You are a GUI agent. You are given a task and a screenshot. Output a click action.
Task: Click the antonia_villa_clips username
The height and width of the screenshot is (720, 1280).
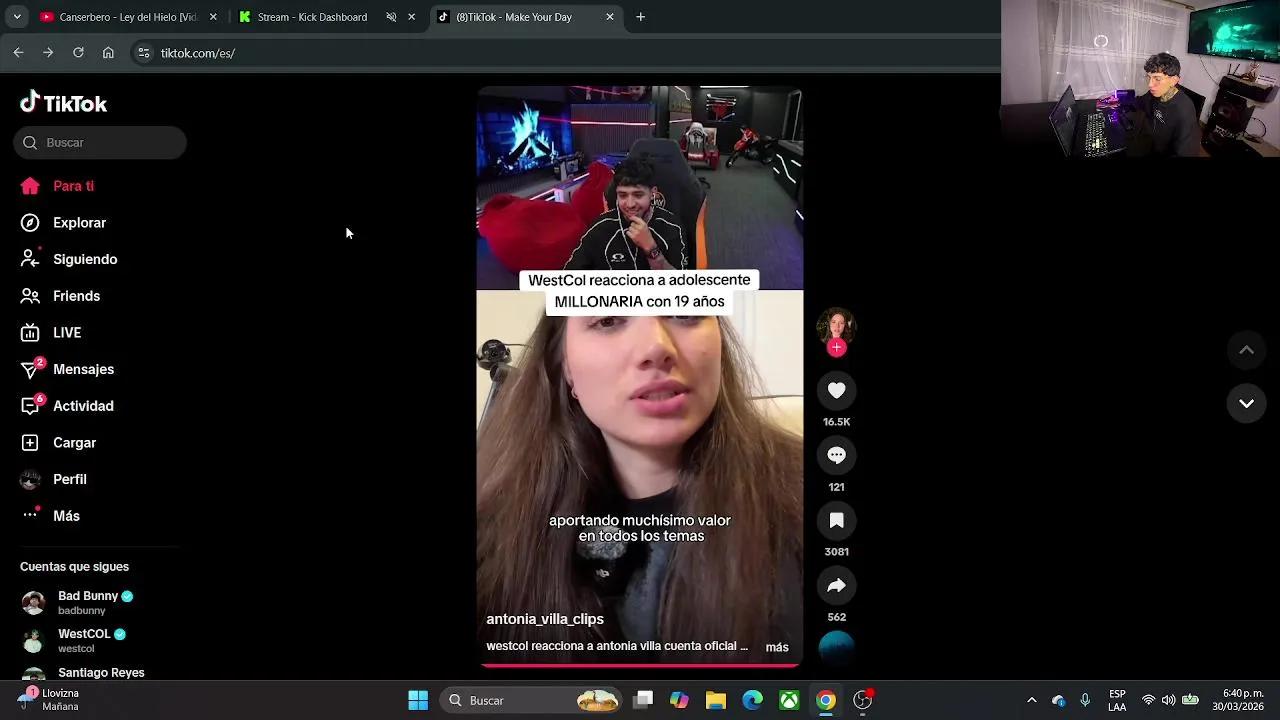click(545, 620)
